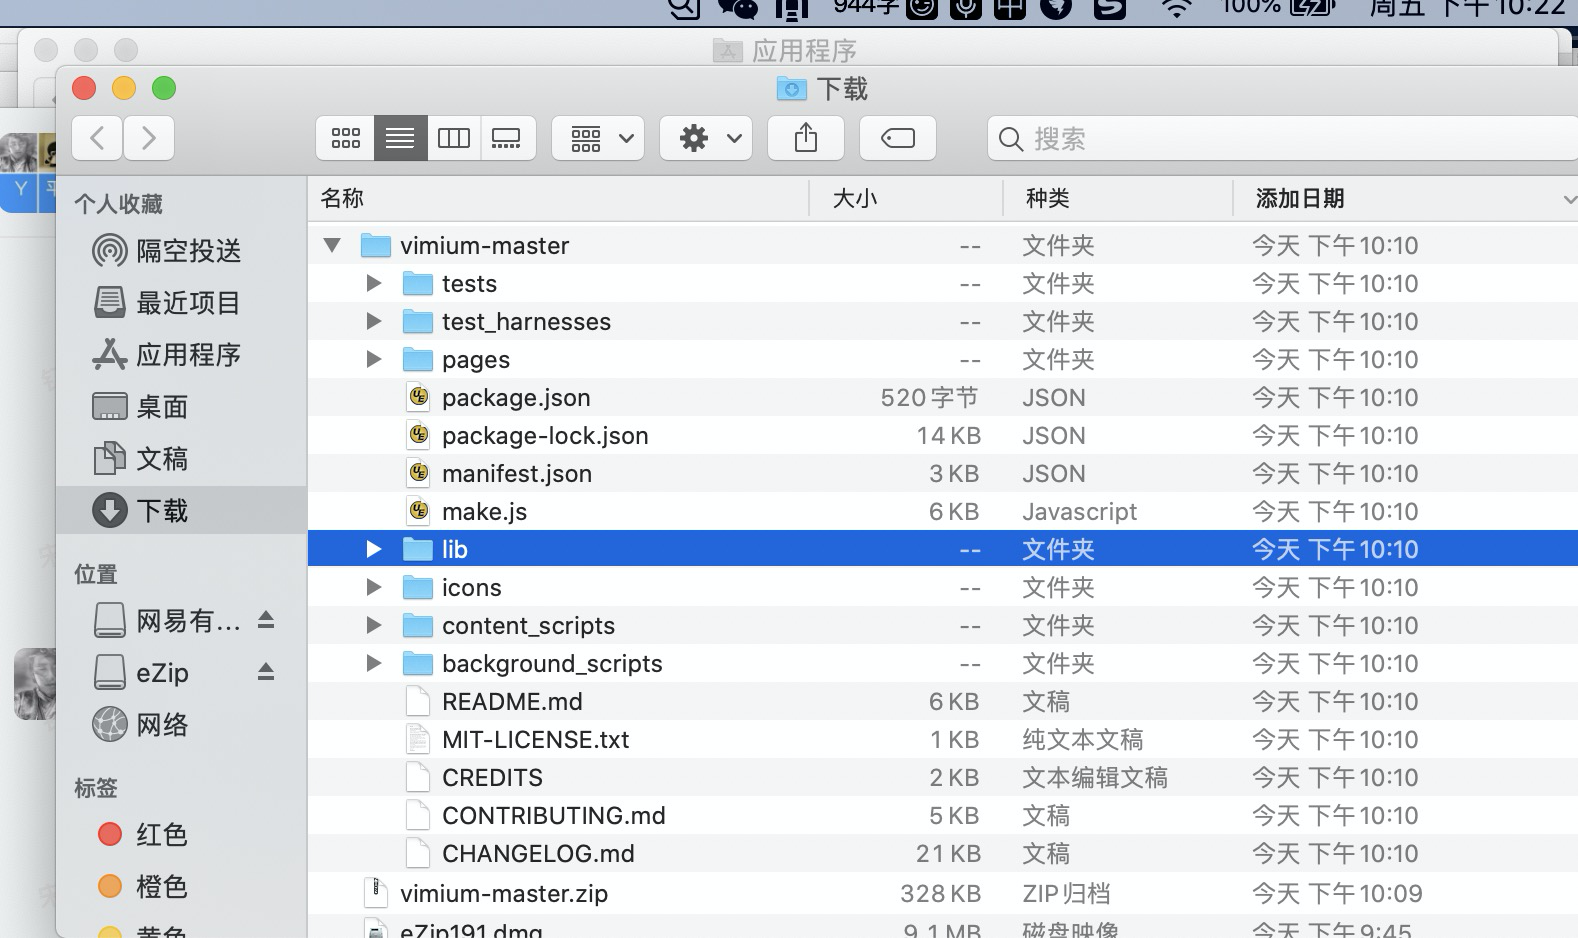
Task: Click the 328 KB size of vimium-master.zip
Action: tap(940, 893)
